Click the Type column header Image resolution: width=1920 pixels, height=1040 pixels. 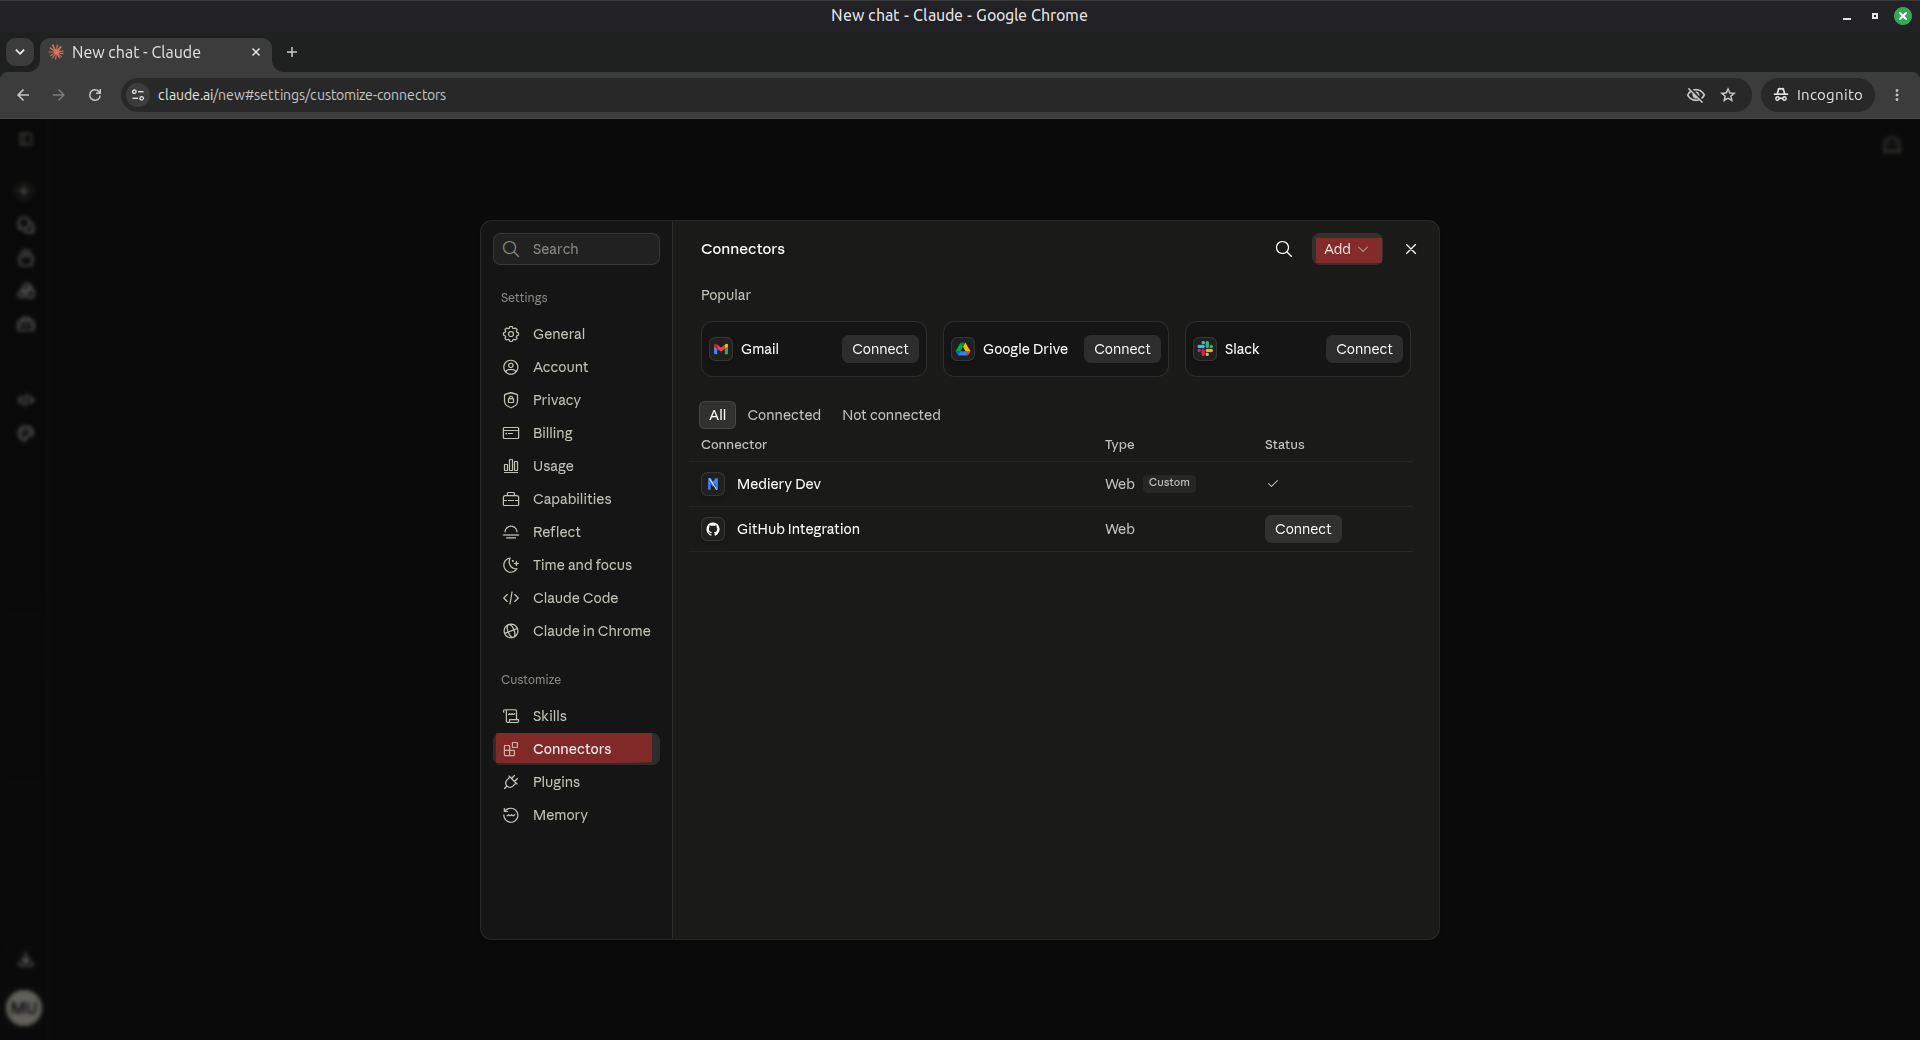pos(1119,445)
